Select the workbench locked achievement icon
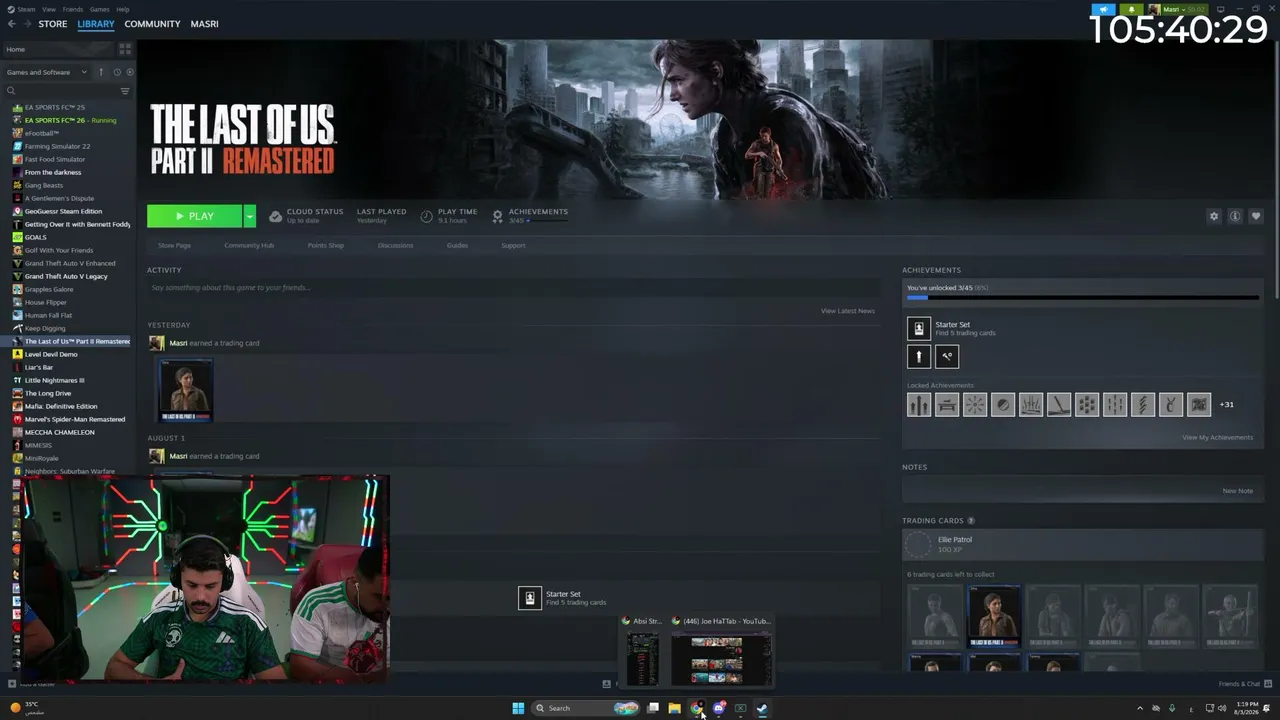The height and width of the screenshot is (720, 1280). coord(947,404)
